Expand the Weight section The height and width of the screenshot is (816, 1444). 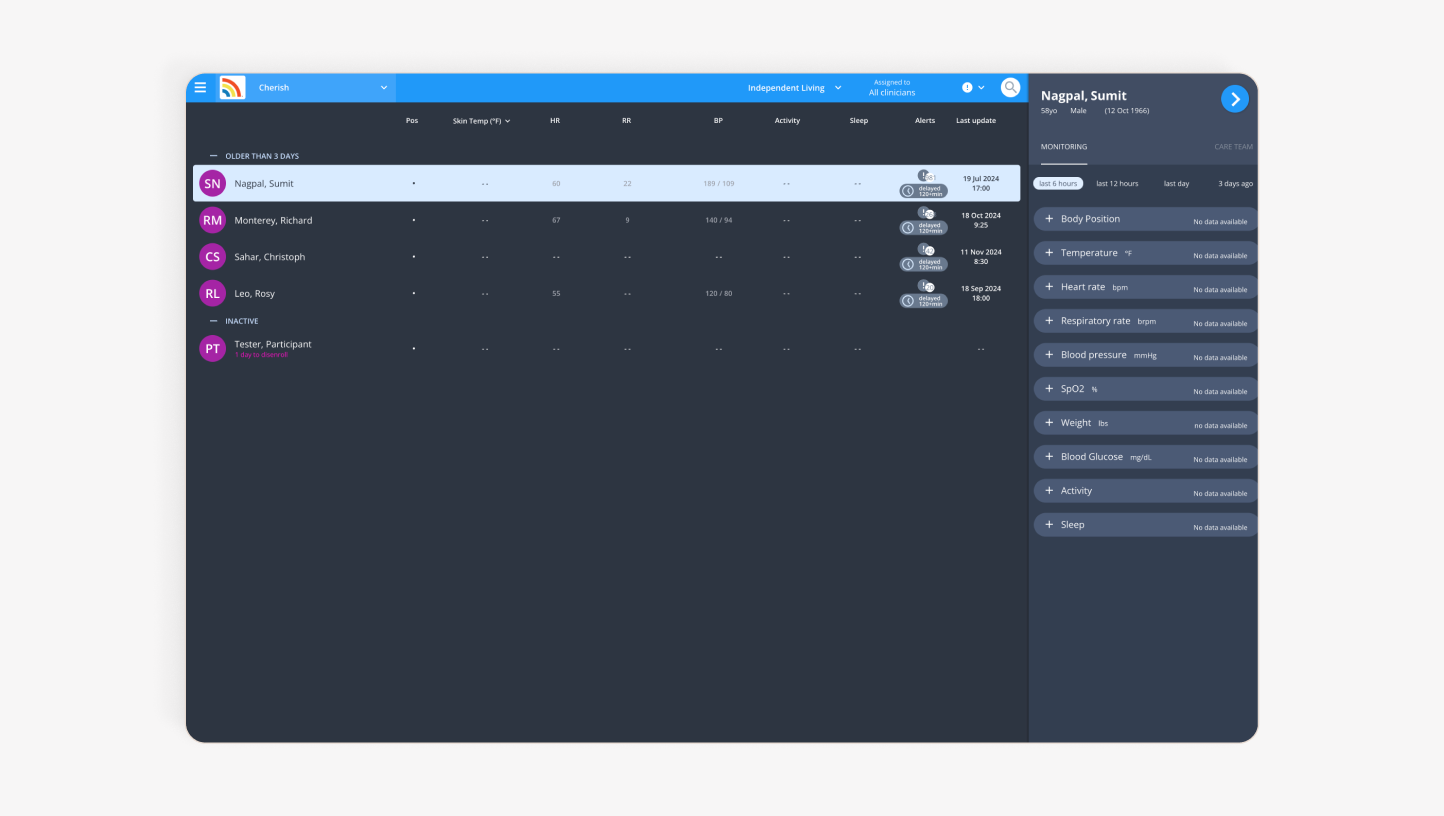[x=1146, y=423]
